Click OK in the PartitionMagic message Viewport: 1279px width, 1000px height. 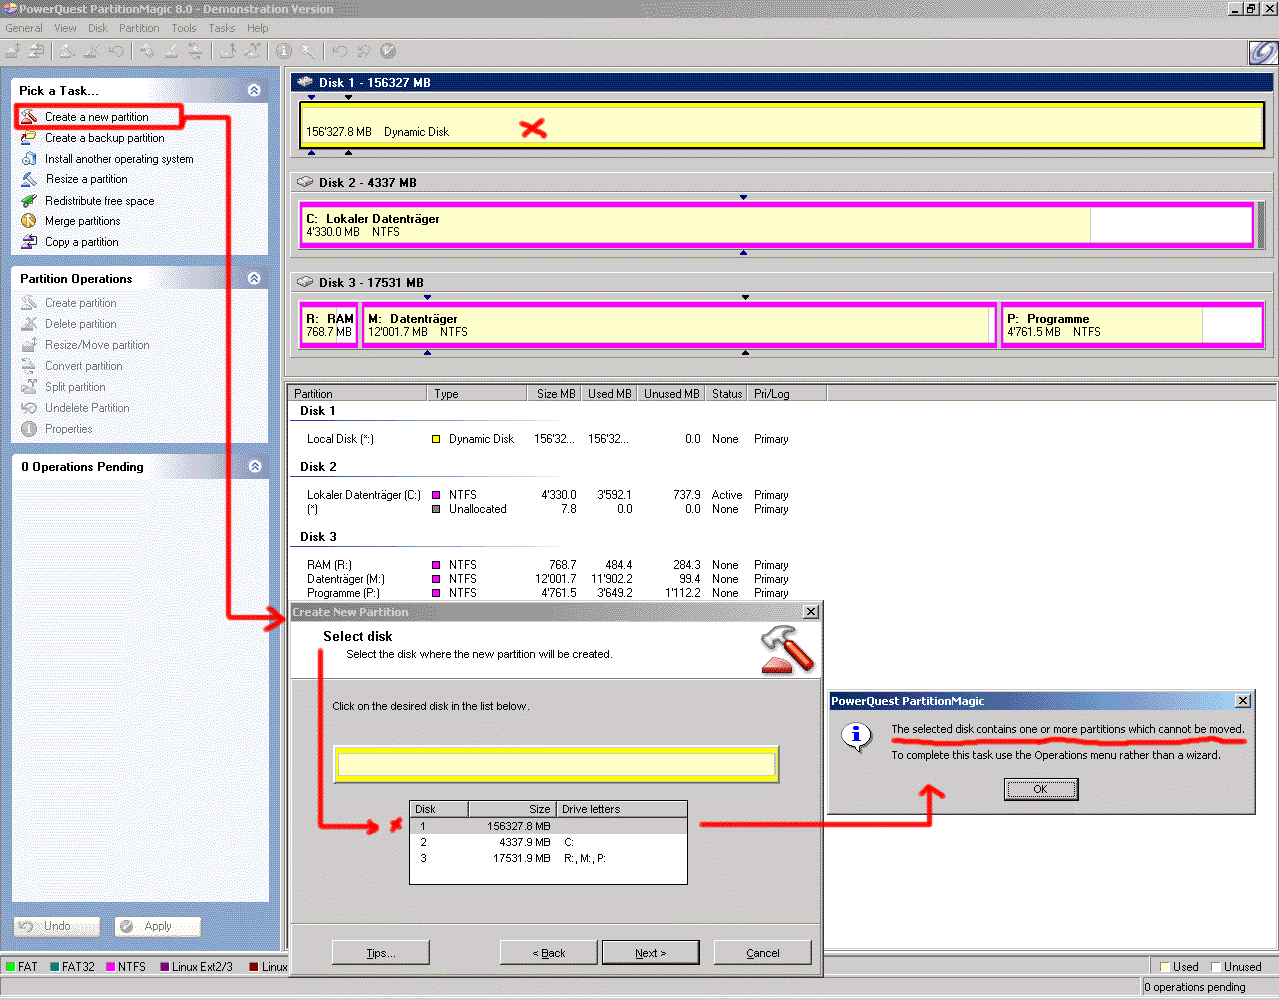[x=1041, y=789]
